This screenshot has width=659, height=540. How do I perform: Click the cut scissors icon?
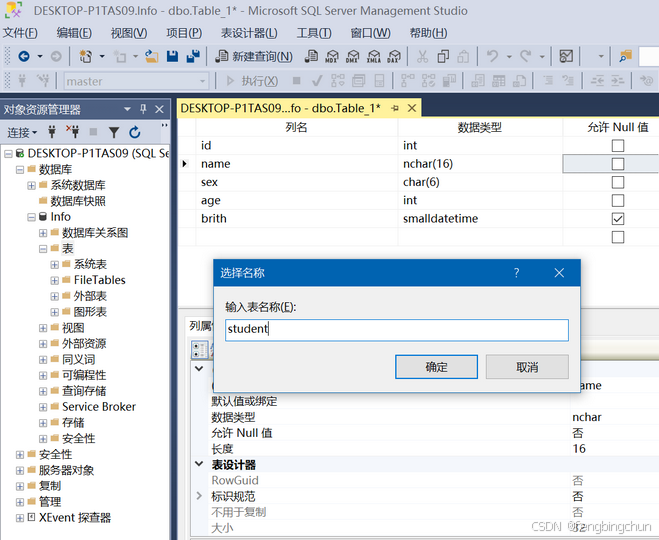point(422,56)
